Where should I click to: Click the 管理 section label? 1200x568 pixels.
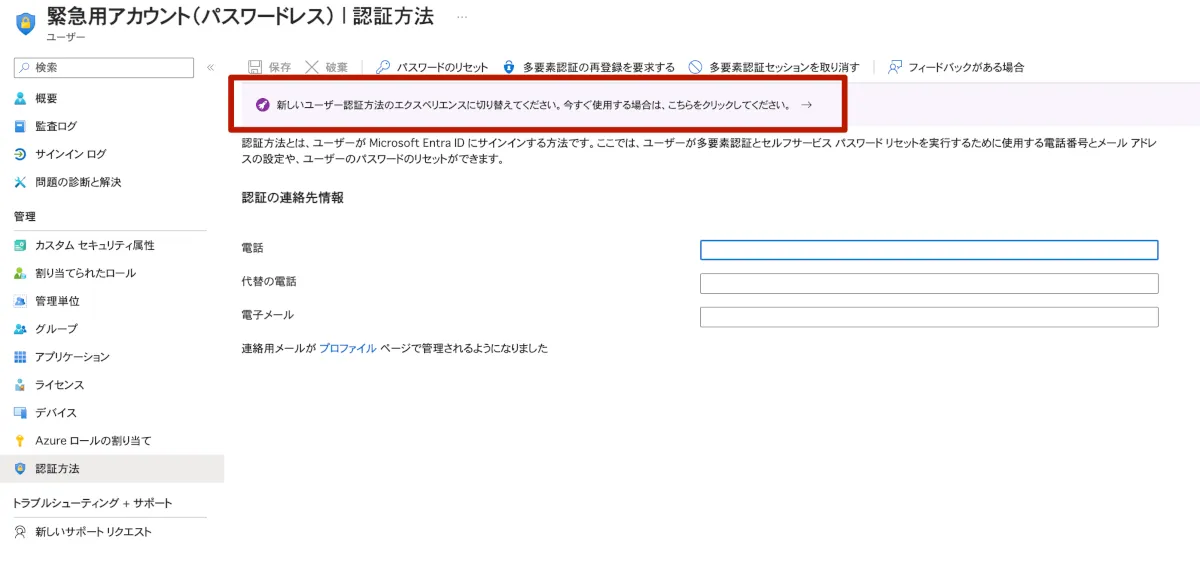click(x=24, y=217)
